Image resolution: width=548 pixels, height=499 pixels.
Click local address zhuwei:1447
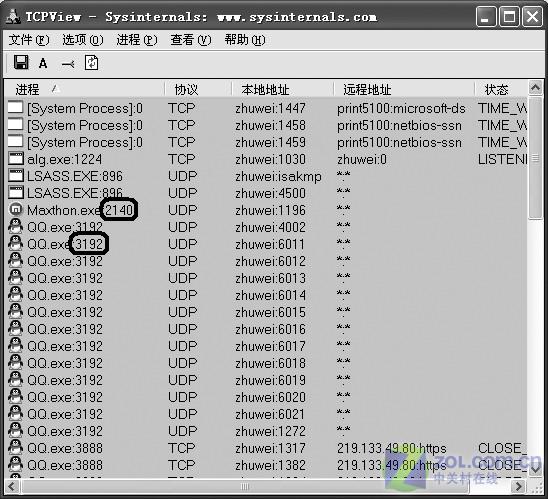(x=271, y=108)
